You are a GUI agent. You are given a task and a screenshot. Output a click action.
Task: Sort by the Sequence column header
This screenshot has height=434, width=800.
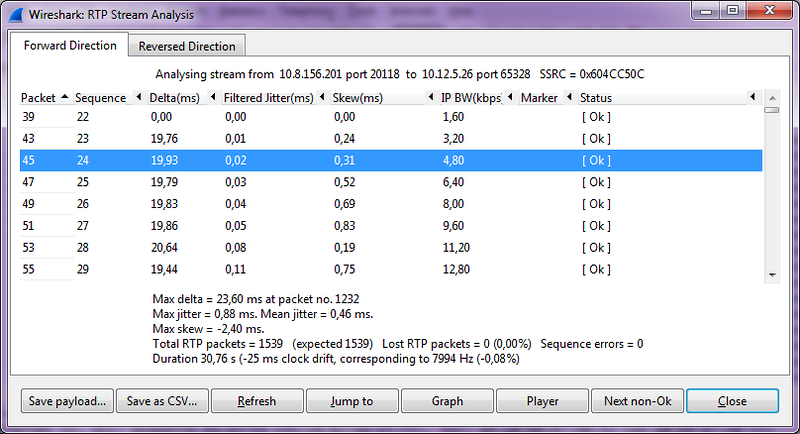[101, 97]
